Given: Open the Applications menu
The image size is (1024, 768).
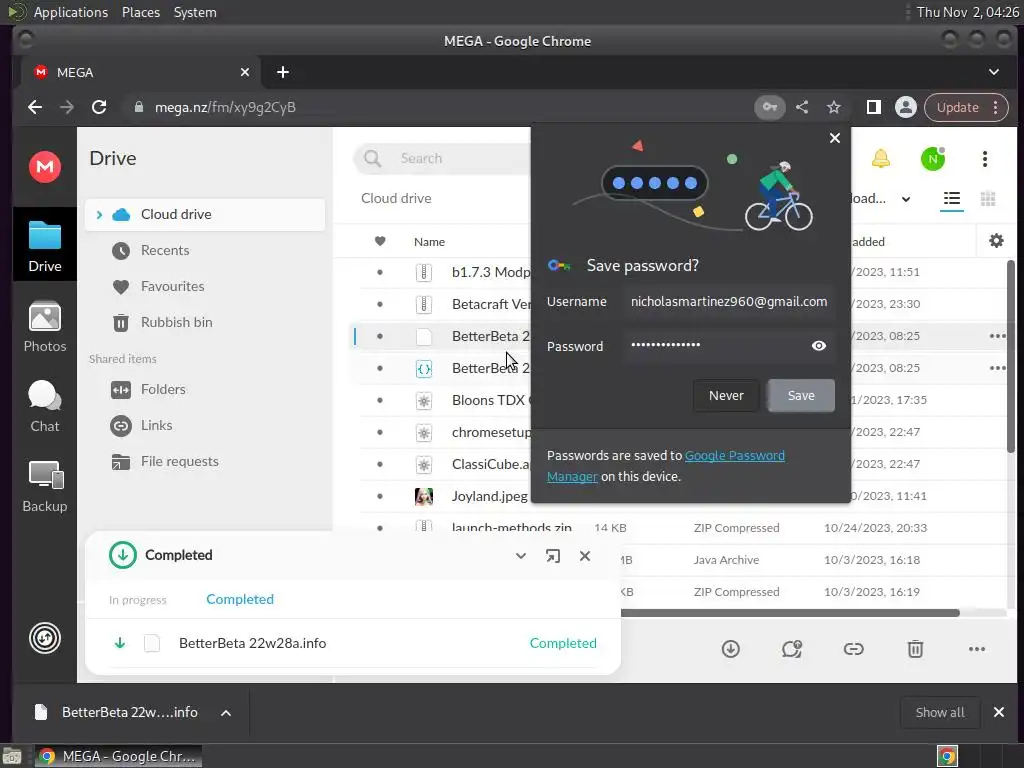Looking at the screenshot, I should 71,12.
